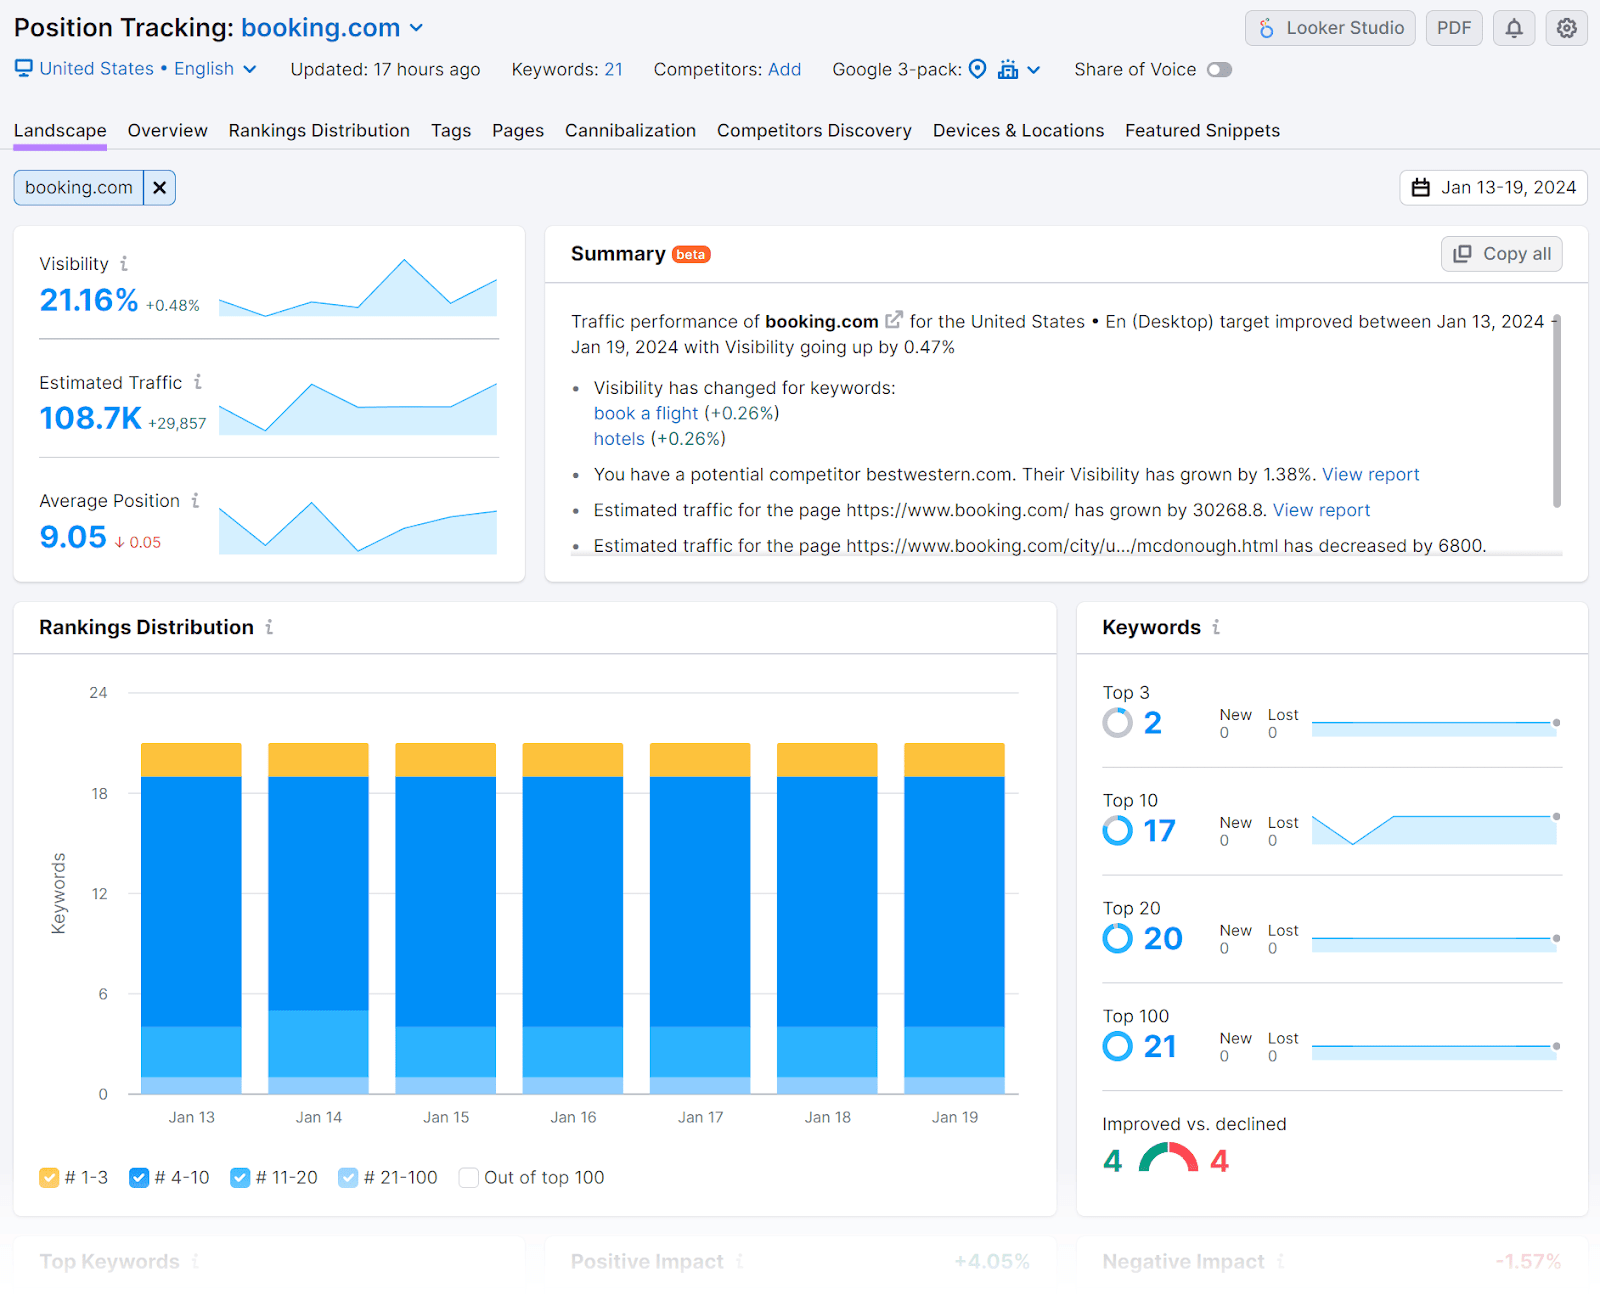Click the Copy all icon in the Summary panel
The image size is (1600, 1306).
(x=1463, y=253)
